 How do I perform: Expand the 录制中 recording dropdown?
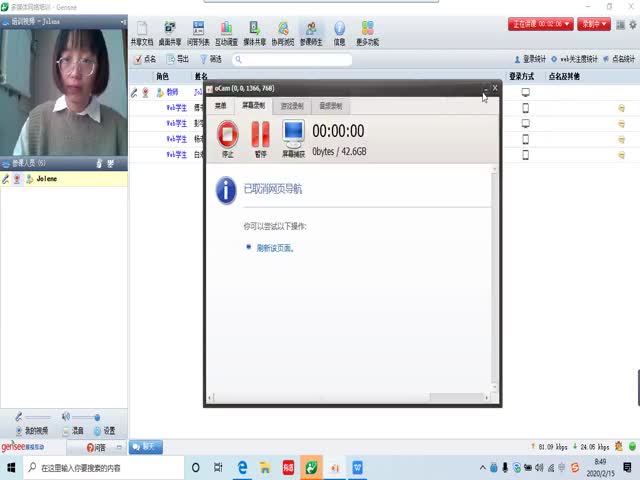coord(594,24)
